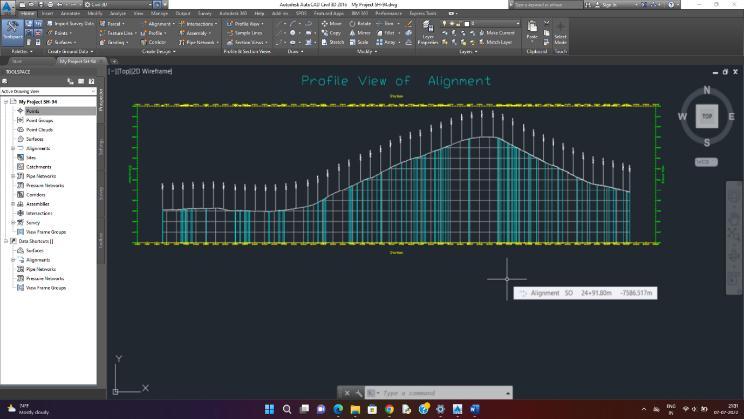Screen dimensions: 744x419
Task: Click the Sample Lines tool
Action: click(245, 33)
